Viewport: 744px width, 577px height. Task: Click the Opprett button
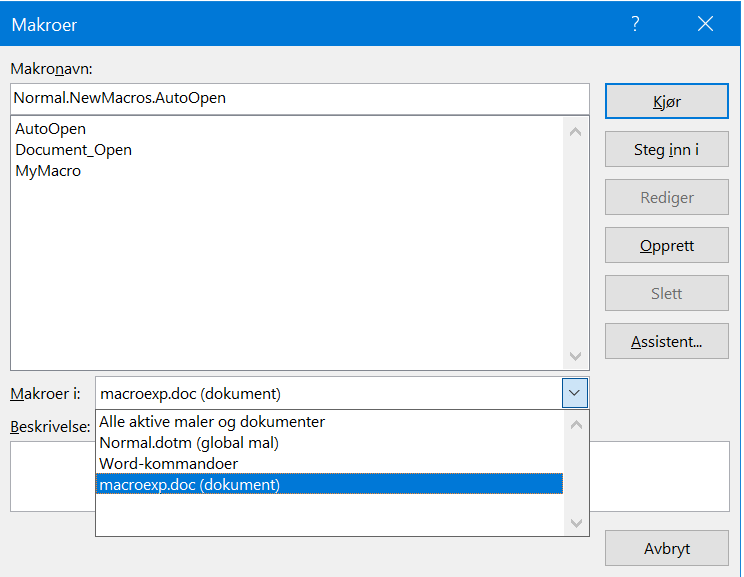666,246
